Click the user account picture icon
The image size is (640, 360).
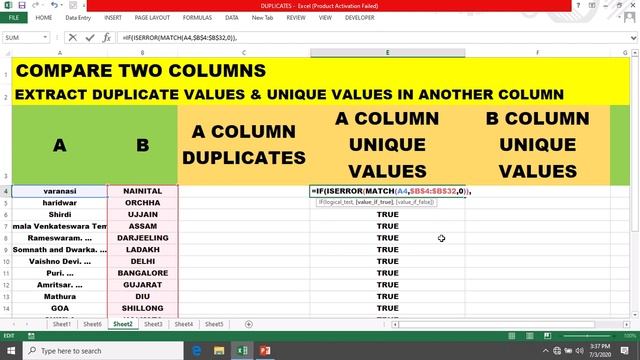[629, 18]
